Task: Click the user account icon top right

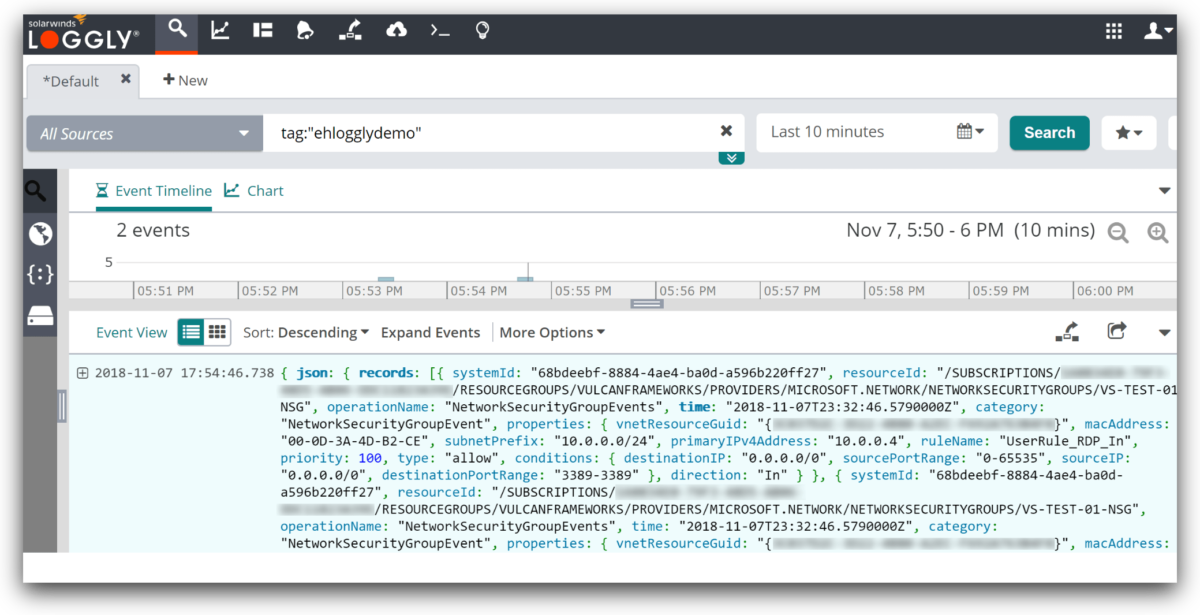Action: [1157, 30]
